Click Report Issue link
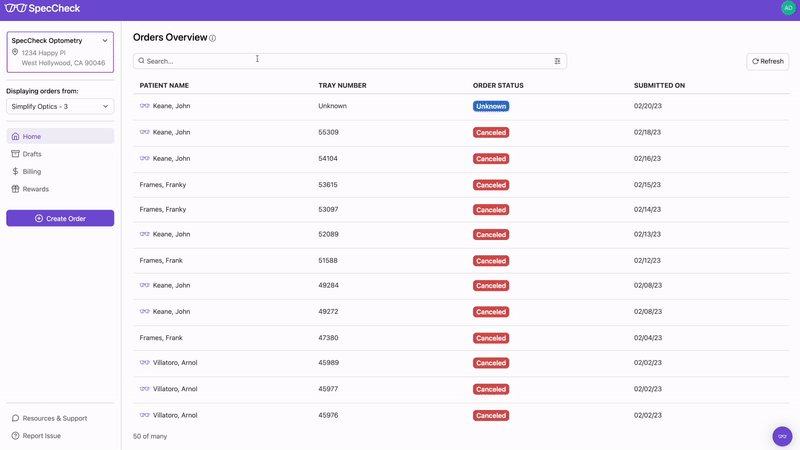 point(42,436)
